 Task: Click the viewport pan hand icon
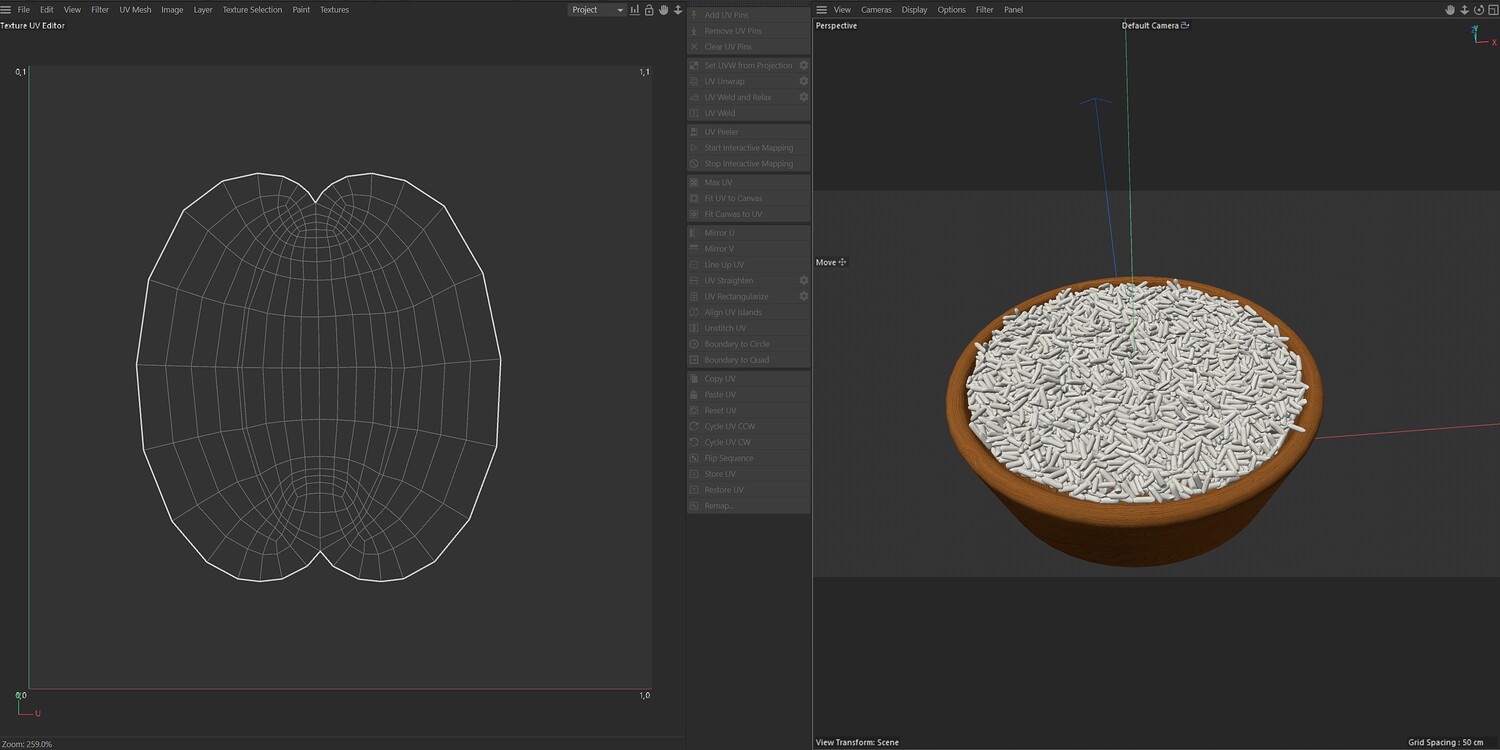(x=1450, y=10)
